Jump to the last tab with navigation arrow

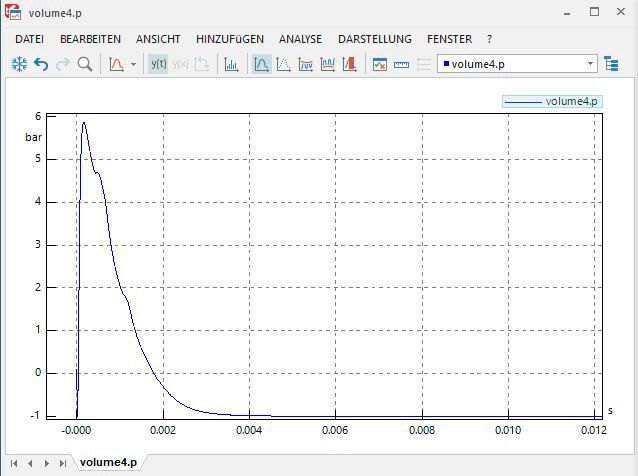click(x=63, y=463)
